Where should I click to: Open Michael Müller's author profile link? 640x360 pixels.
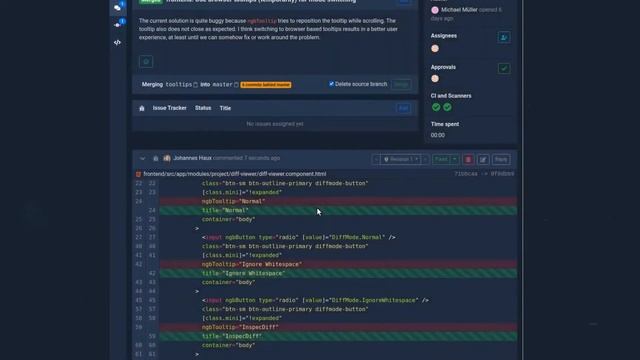(x=459, y=9)
